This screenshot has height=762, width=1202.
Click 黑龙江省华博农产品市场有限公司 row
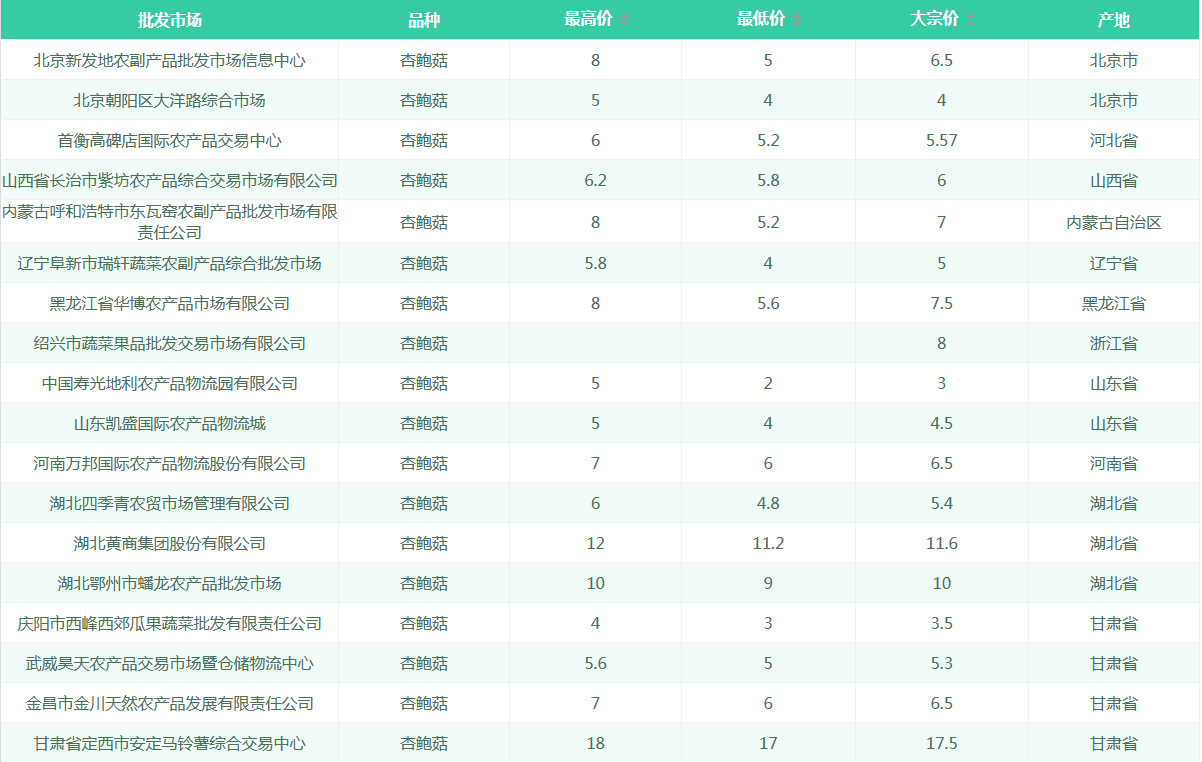pos(169,303)
